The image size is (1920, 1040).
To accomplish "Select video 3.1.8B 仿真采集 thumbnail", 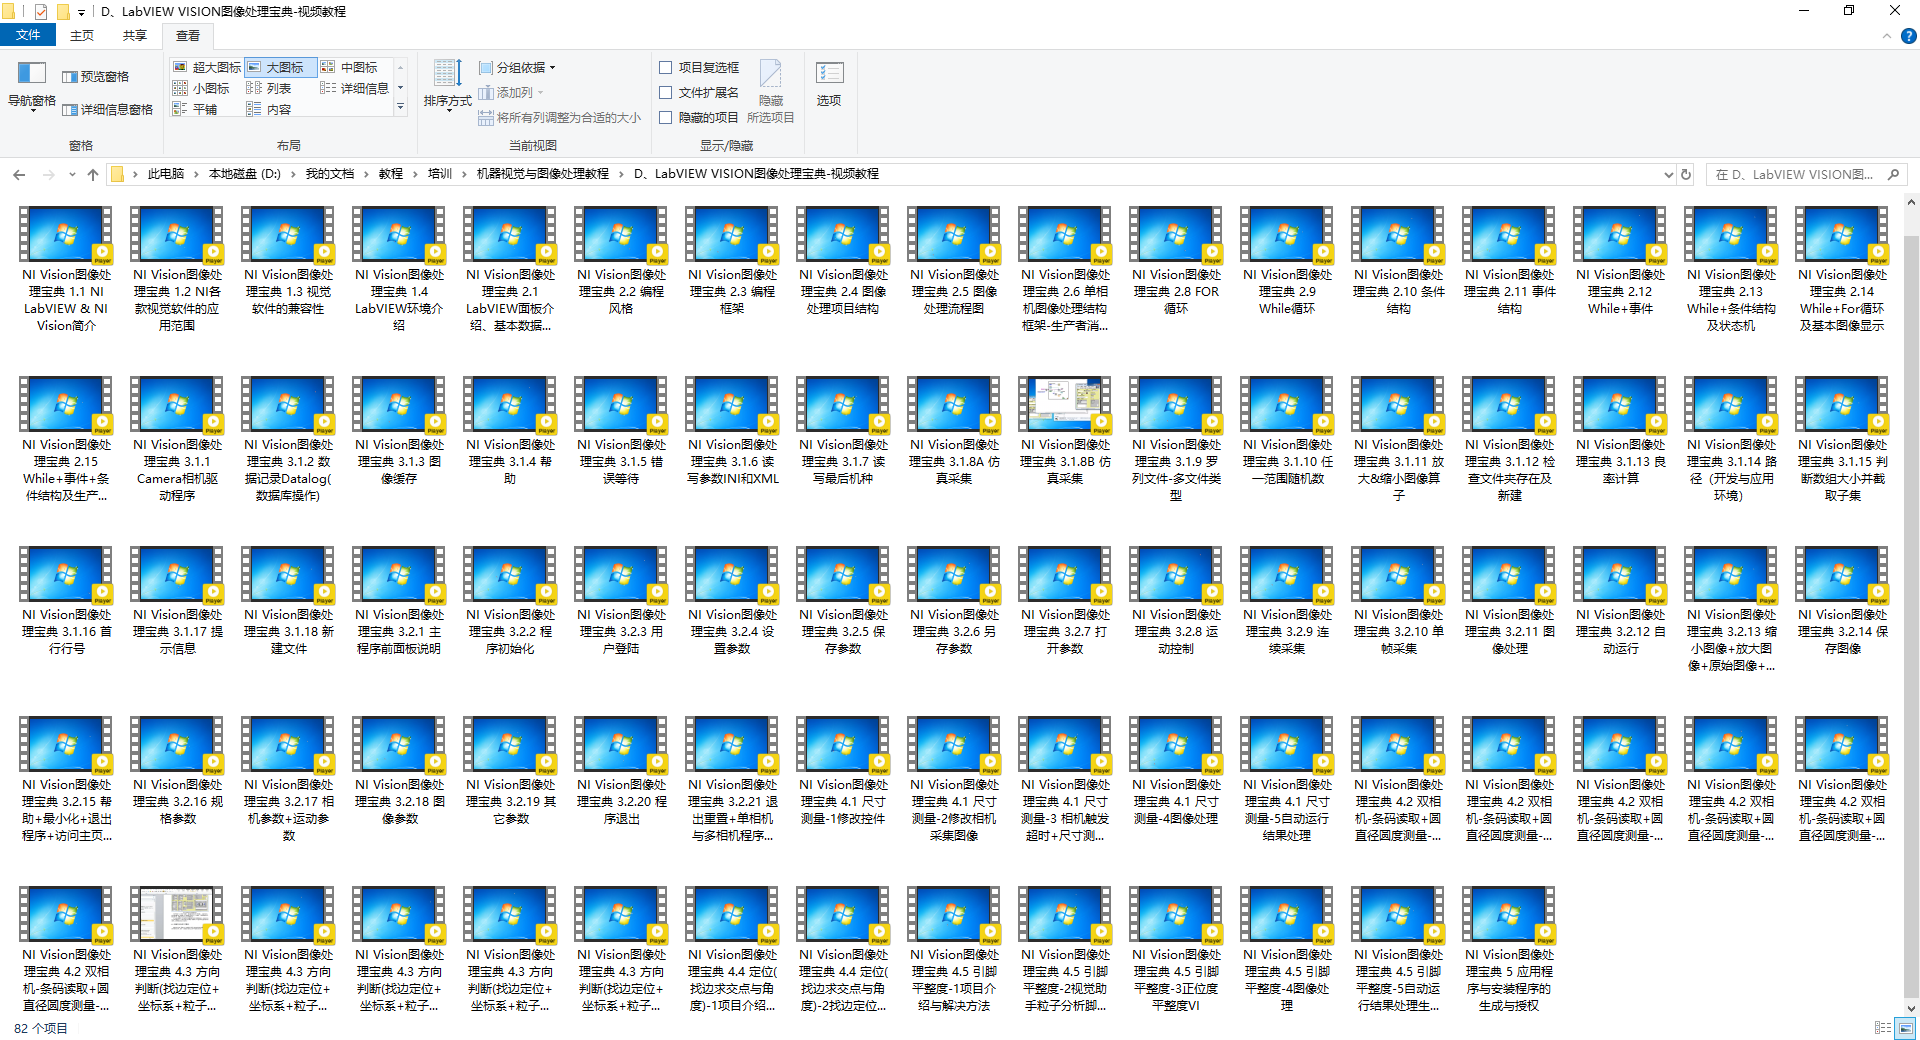I will point(1065,404).
